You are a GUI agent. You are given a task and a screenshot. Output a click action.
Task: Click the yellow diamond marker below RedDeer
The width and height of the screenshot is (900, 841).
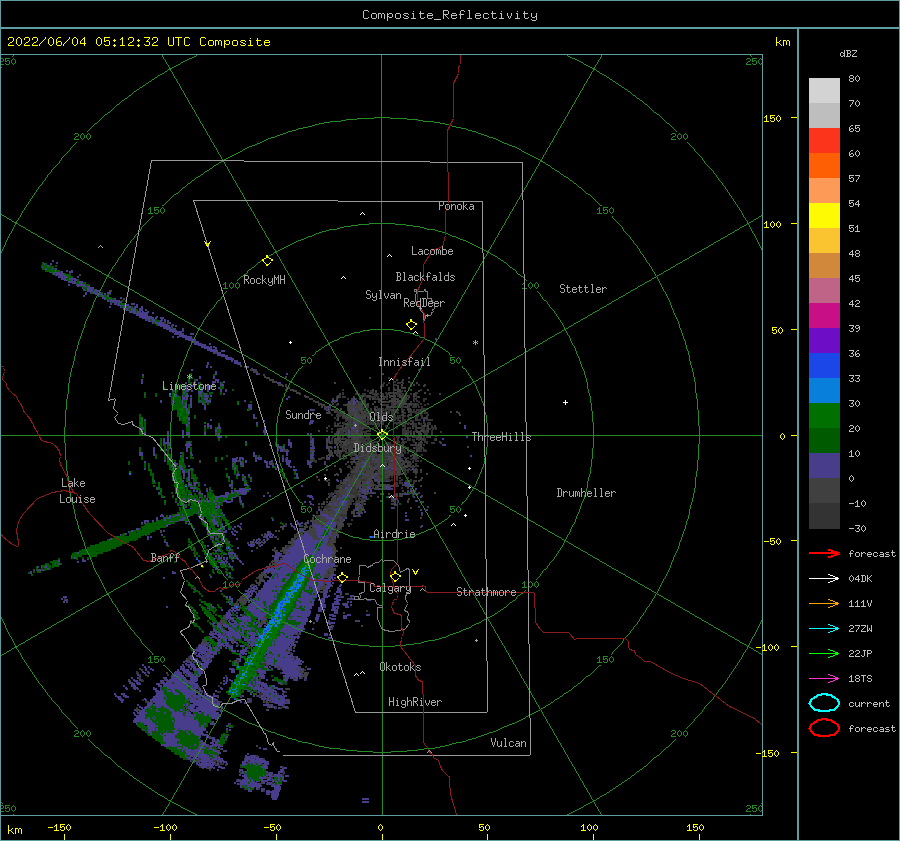pyautogui.click(x=412, y=325)
